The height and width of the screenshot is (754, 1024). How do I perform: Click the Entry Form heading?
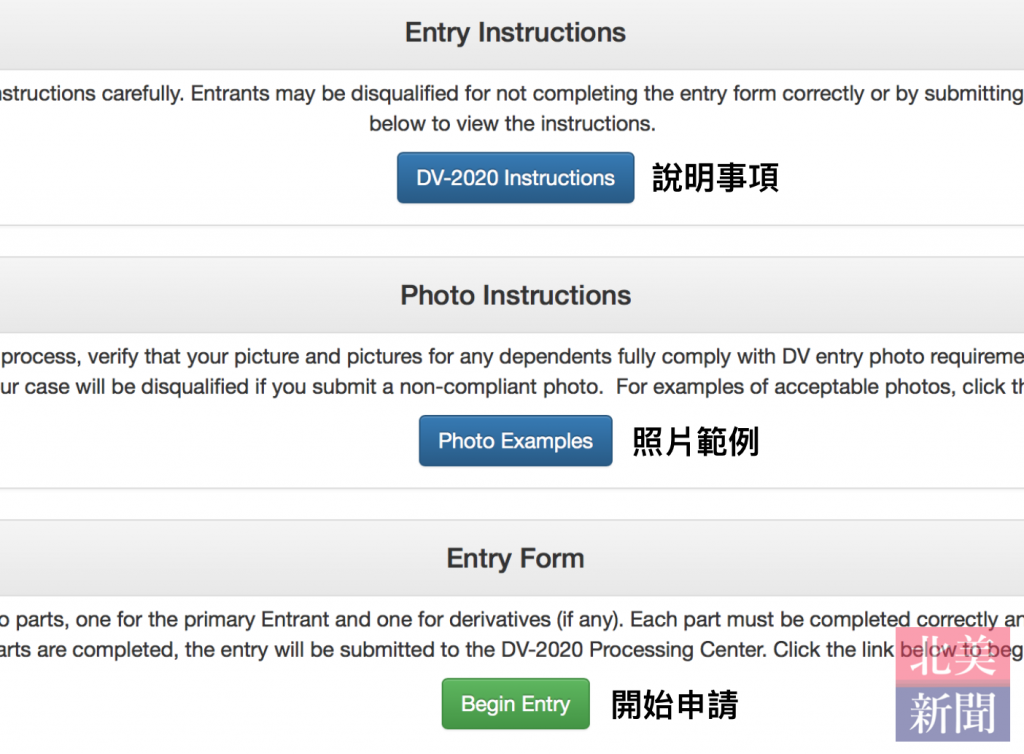[x=515, y=558]
